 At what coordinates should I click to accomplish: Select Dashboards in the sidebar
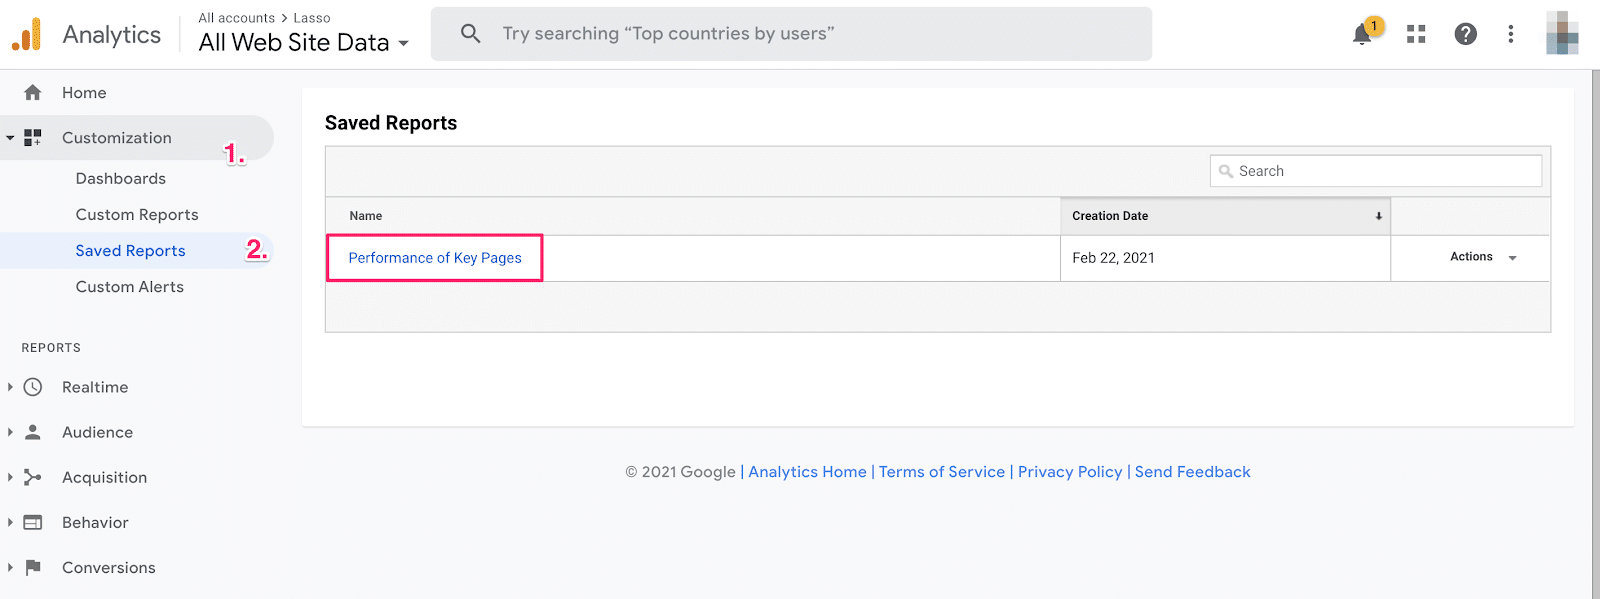[121, 178]
